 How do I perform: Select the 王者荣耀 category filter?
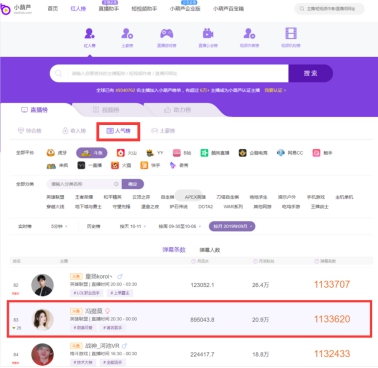[x=84, y=197]
